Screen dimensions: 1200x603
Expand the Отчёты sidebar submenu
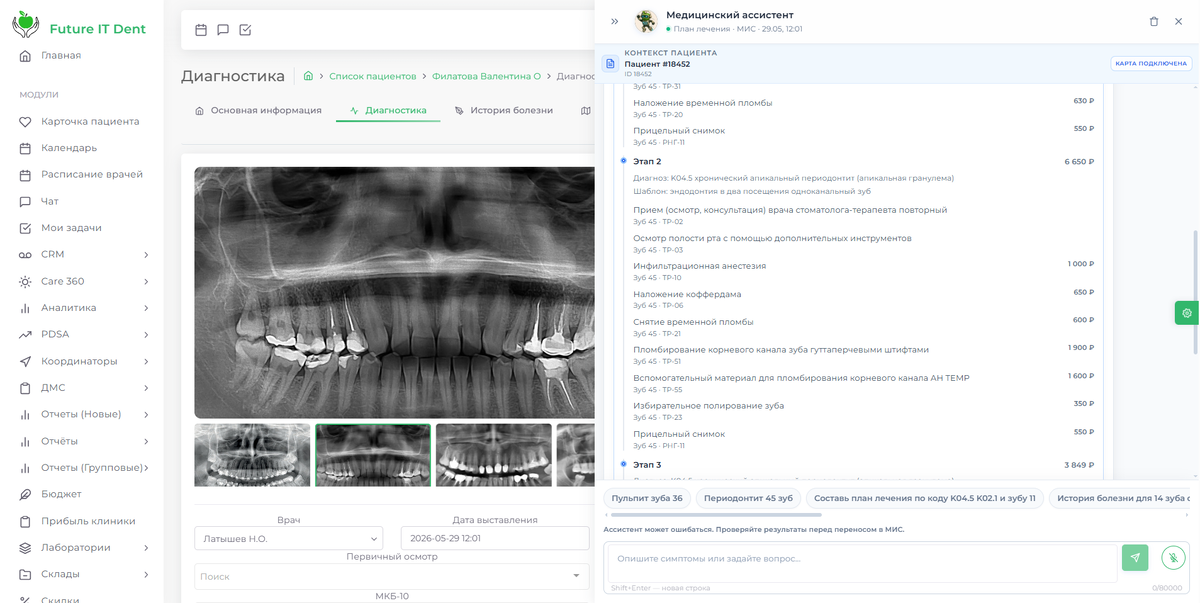click(82, 441)
